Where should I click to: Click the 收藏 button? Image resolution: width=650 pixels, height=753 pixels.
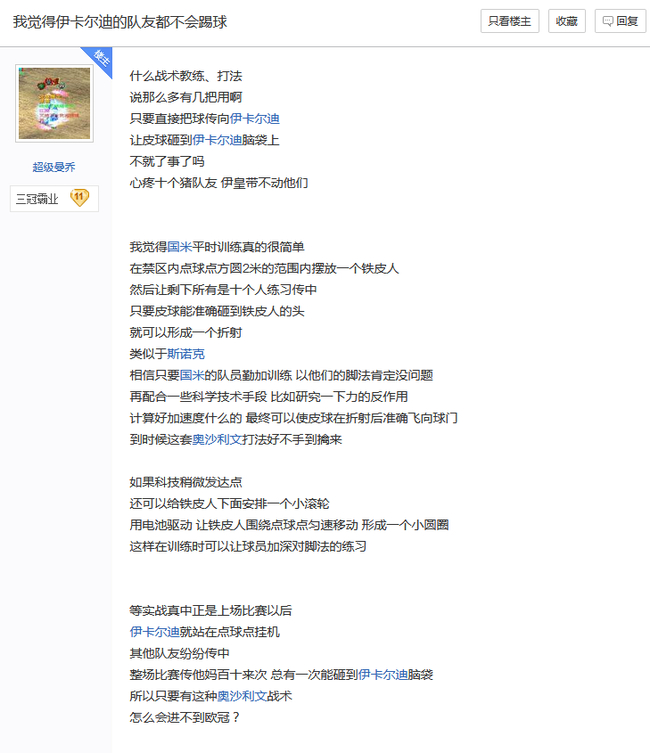(566, 21)
